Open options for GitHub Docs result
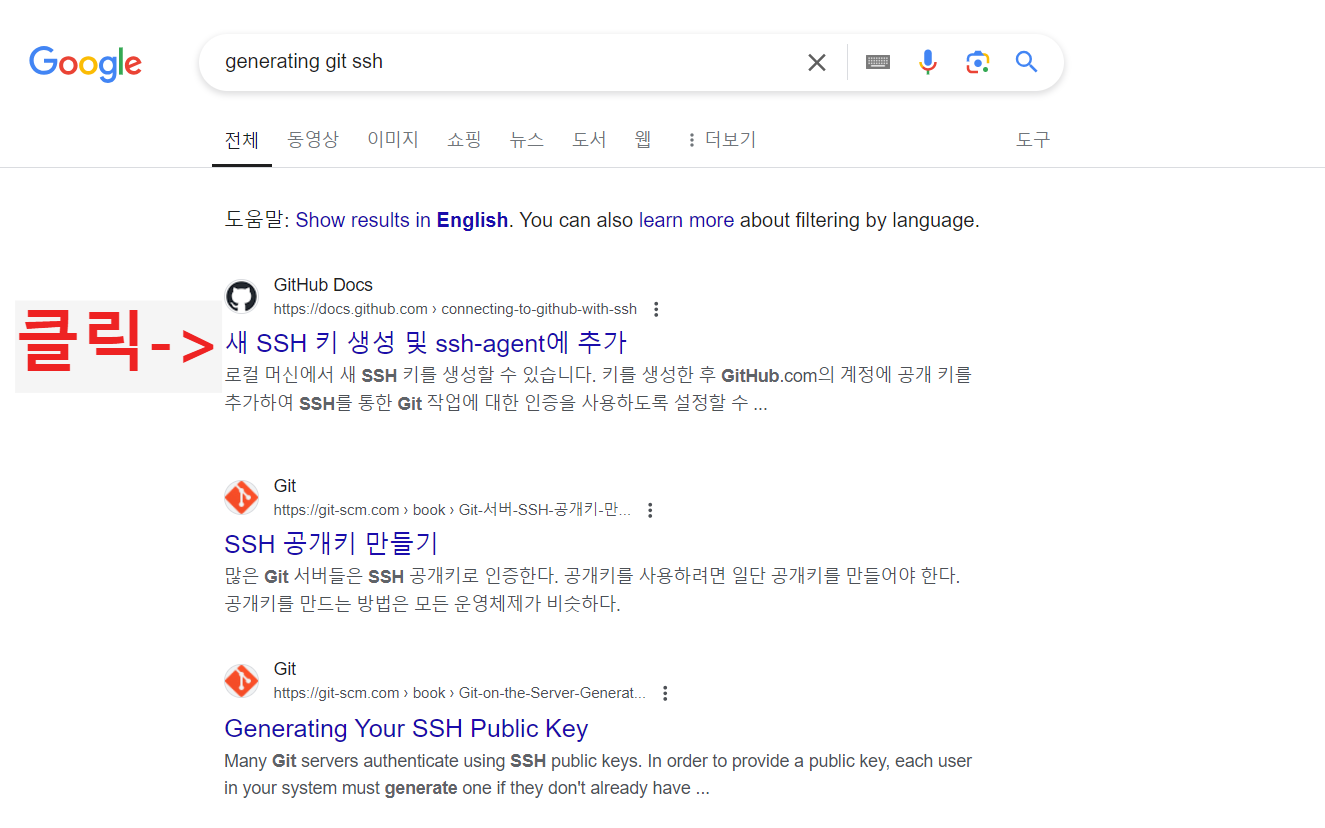Screen dimensions: 1325x828 [x=656, y=309]
